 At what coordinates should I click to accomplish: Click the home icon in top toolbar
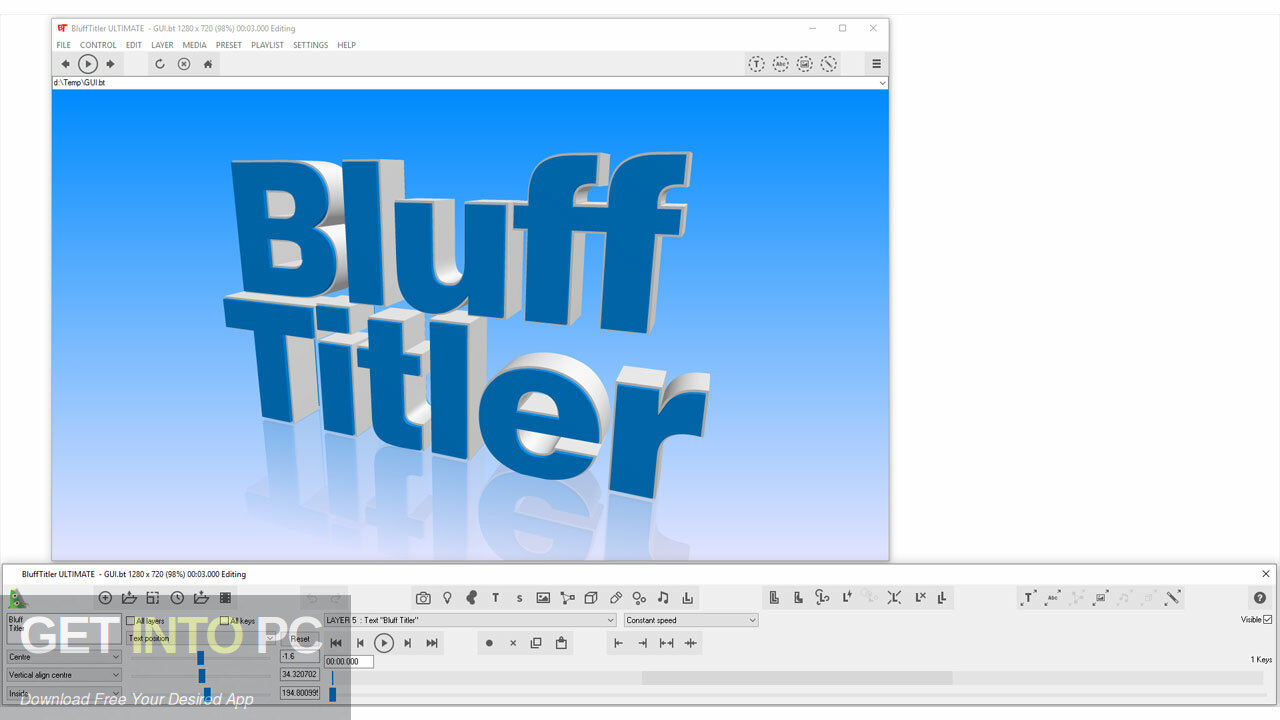tap(208, 64)
